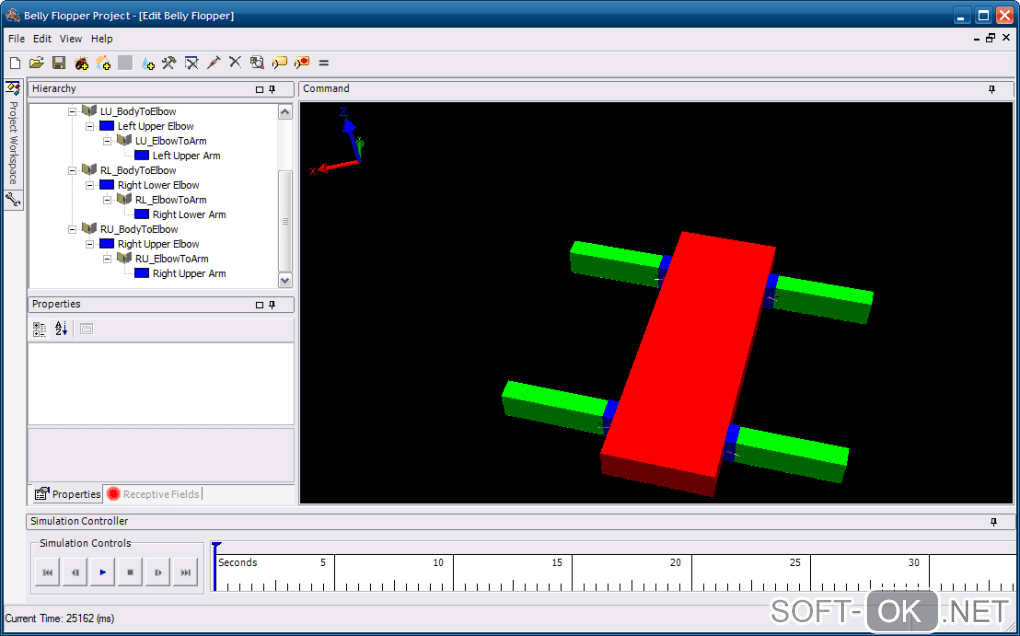Click the crossed window toolbar icon
The image size is (1020, 636).
191,63
